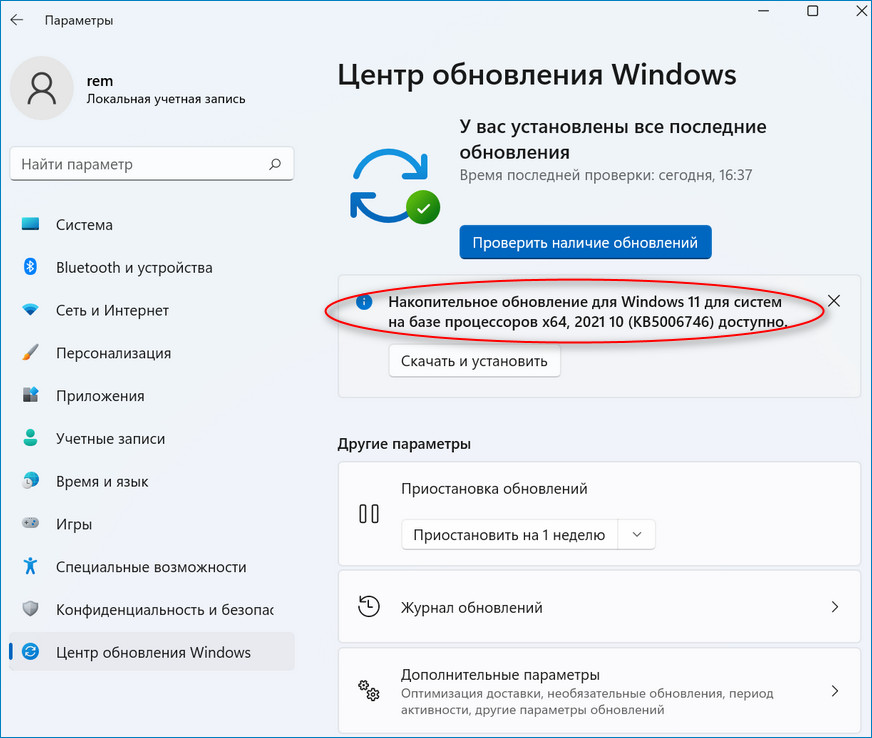This screenshot has width=872, height=738.
Task: Open Журнал обновлений via chevron
Action: pos(835,607)
